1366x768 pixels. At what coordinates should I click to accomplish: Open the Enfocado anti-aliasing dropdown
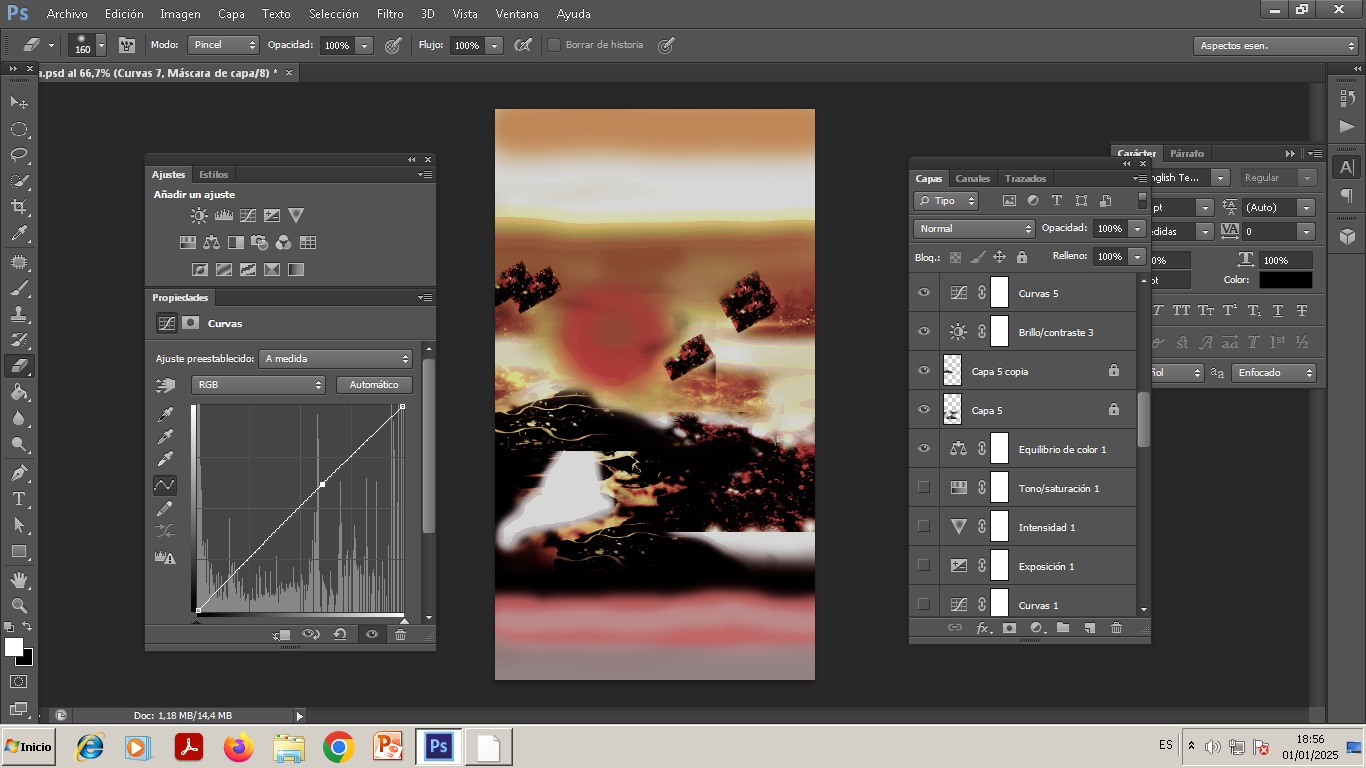(1273, 372)
